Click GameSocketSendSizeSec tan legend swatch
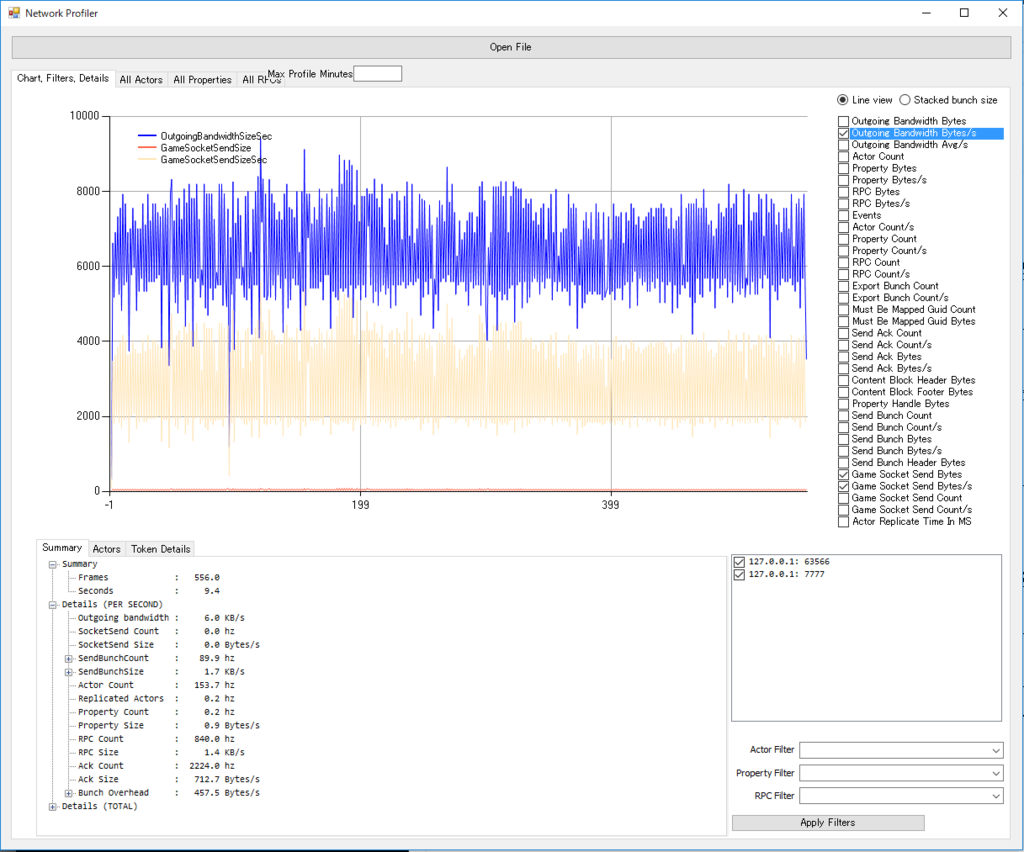Image resolution: width=1024 pixels, height=852 pixels. pos(148,159)
